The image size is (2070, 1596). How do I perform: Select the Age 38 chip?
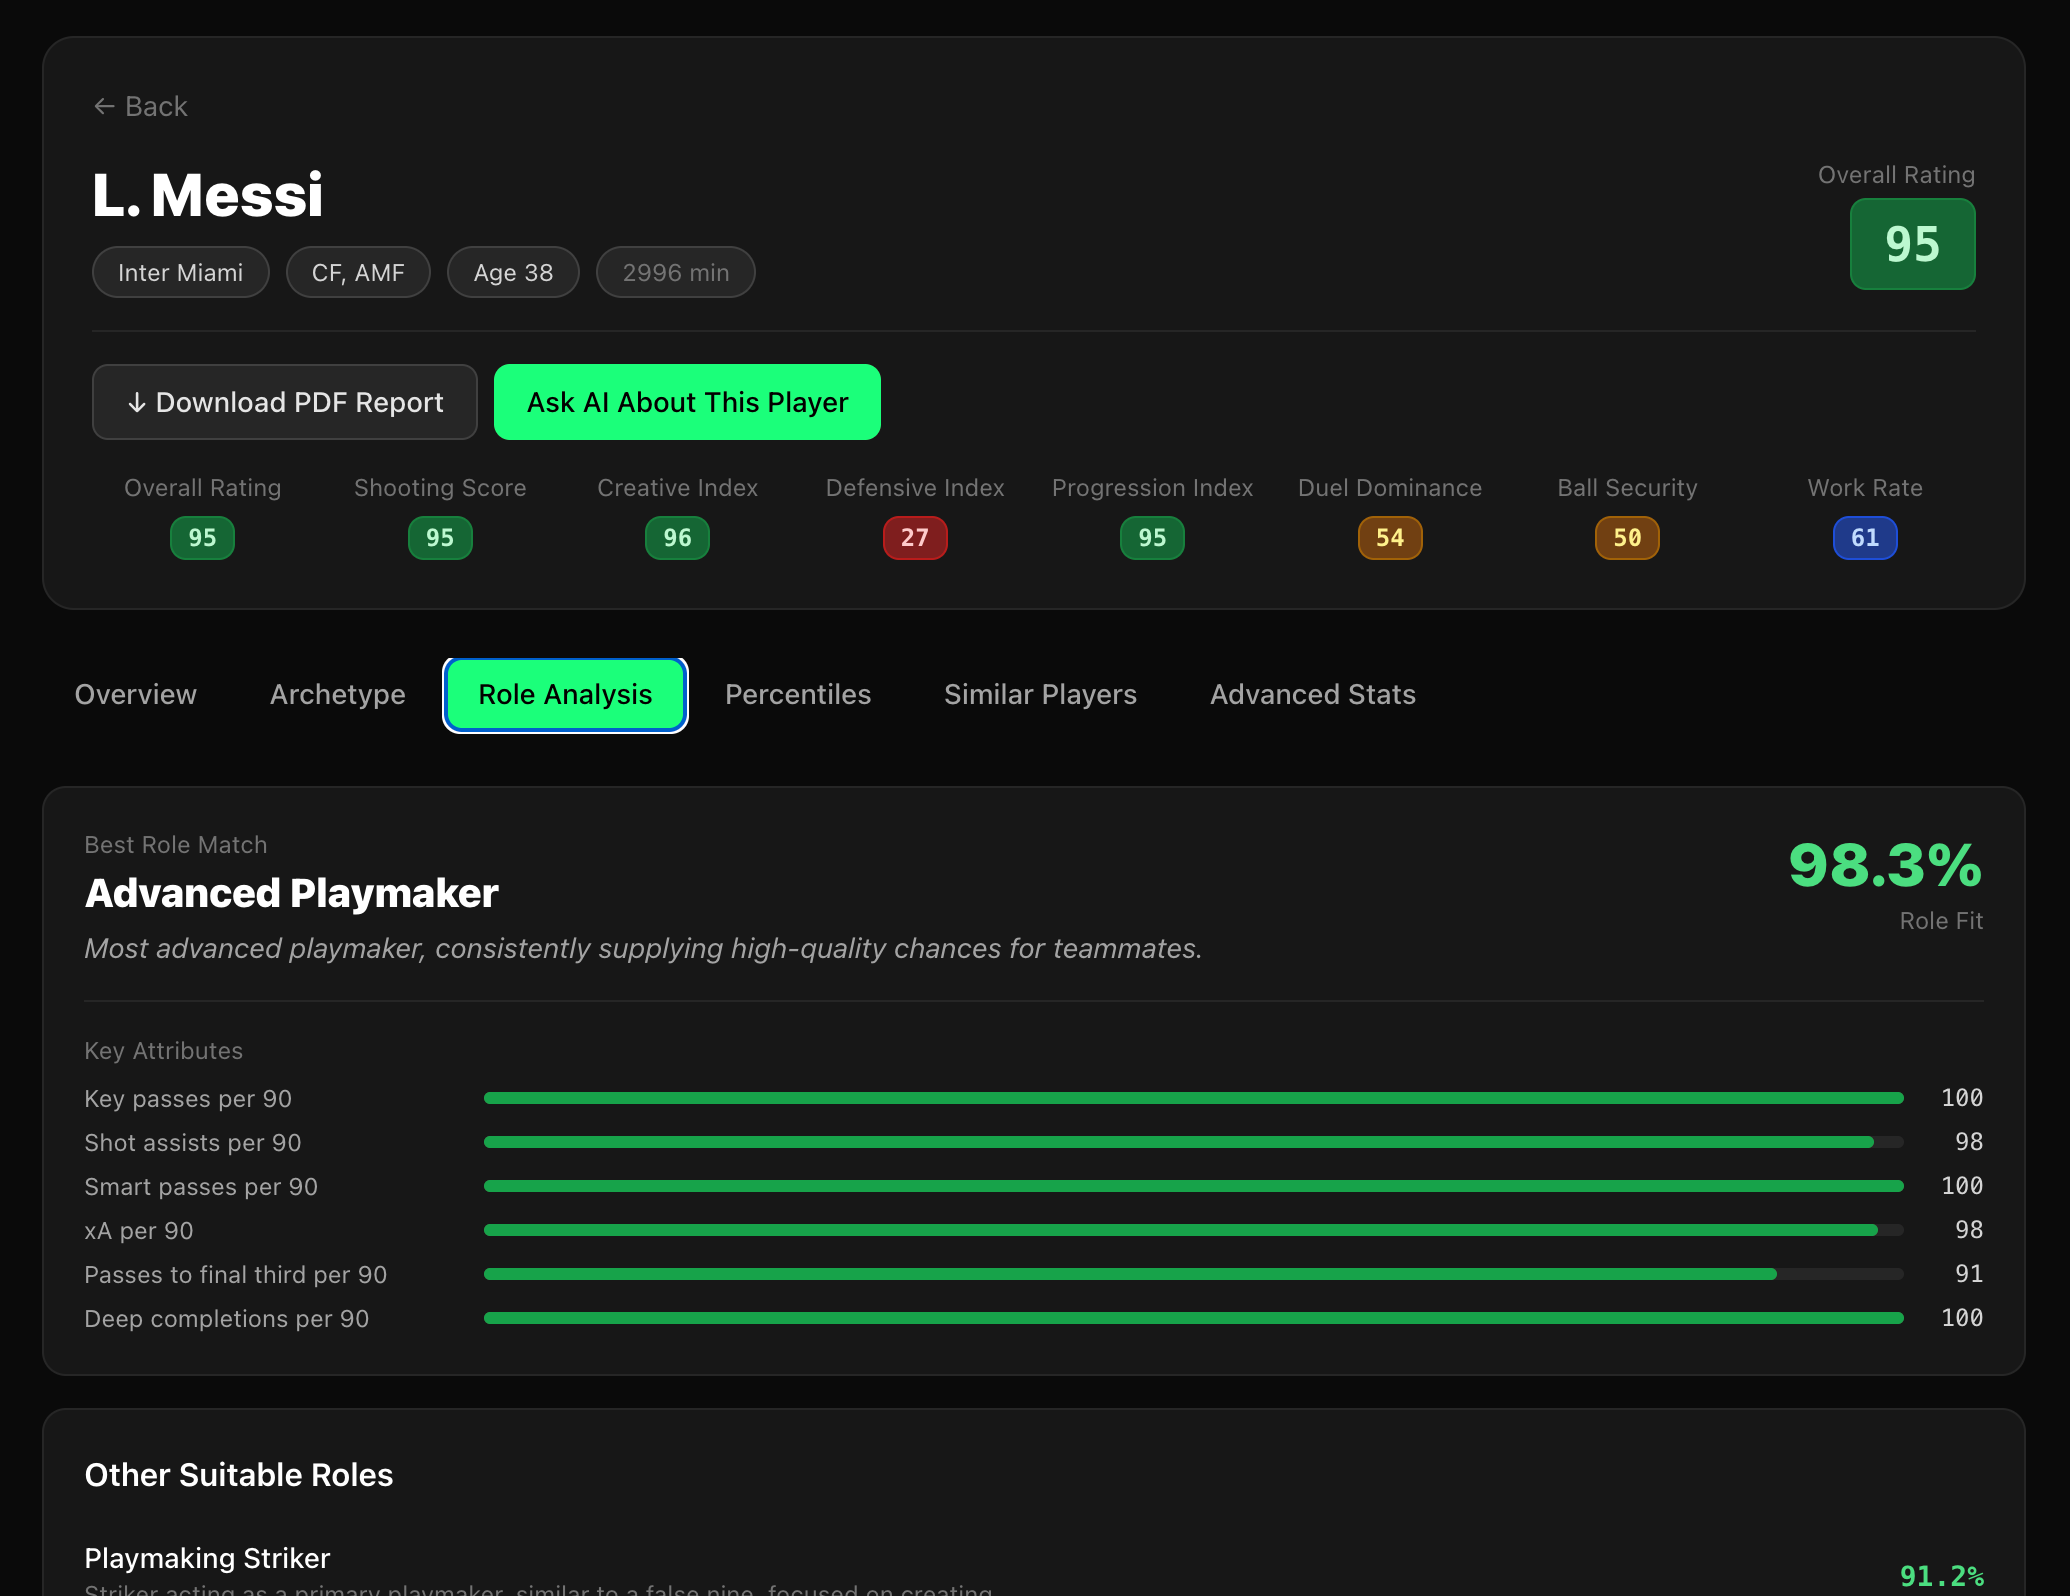(513, 271)
